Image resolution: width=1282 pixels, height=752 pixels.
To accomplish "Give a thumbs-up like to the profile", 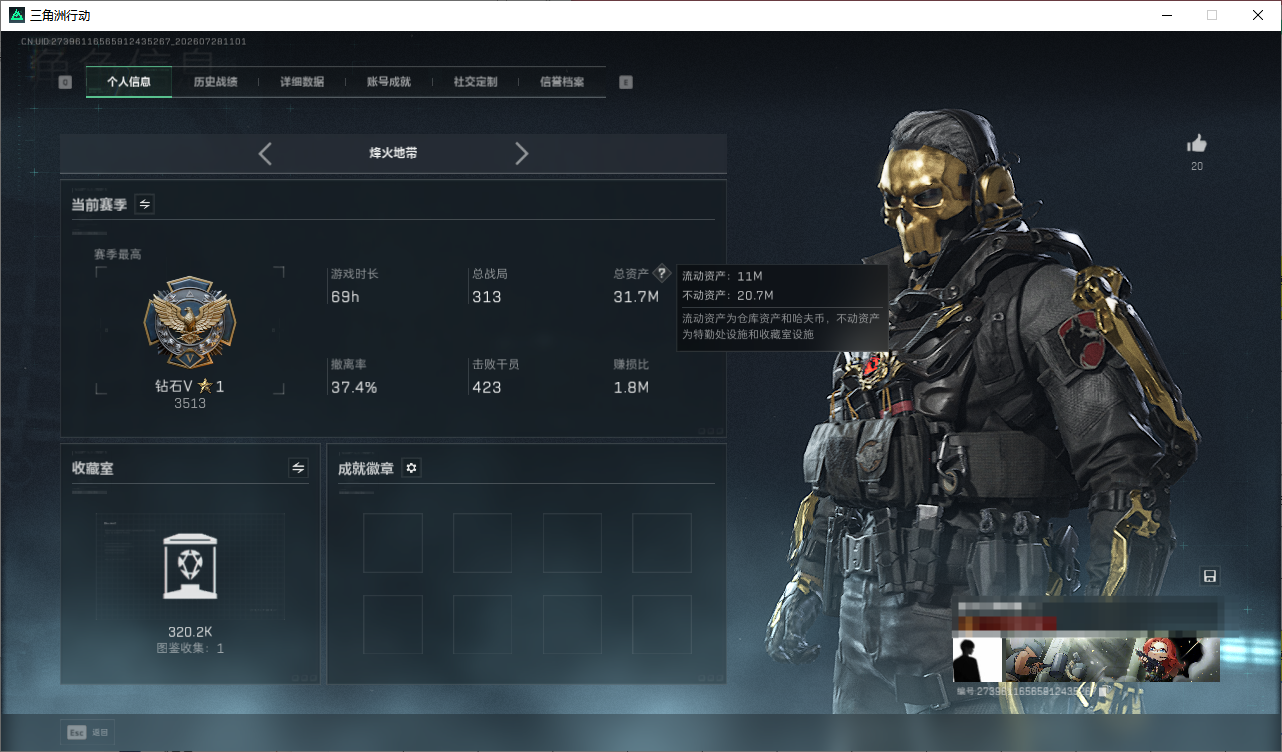I will point(1197,144).
